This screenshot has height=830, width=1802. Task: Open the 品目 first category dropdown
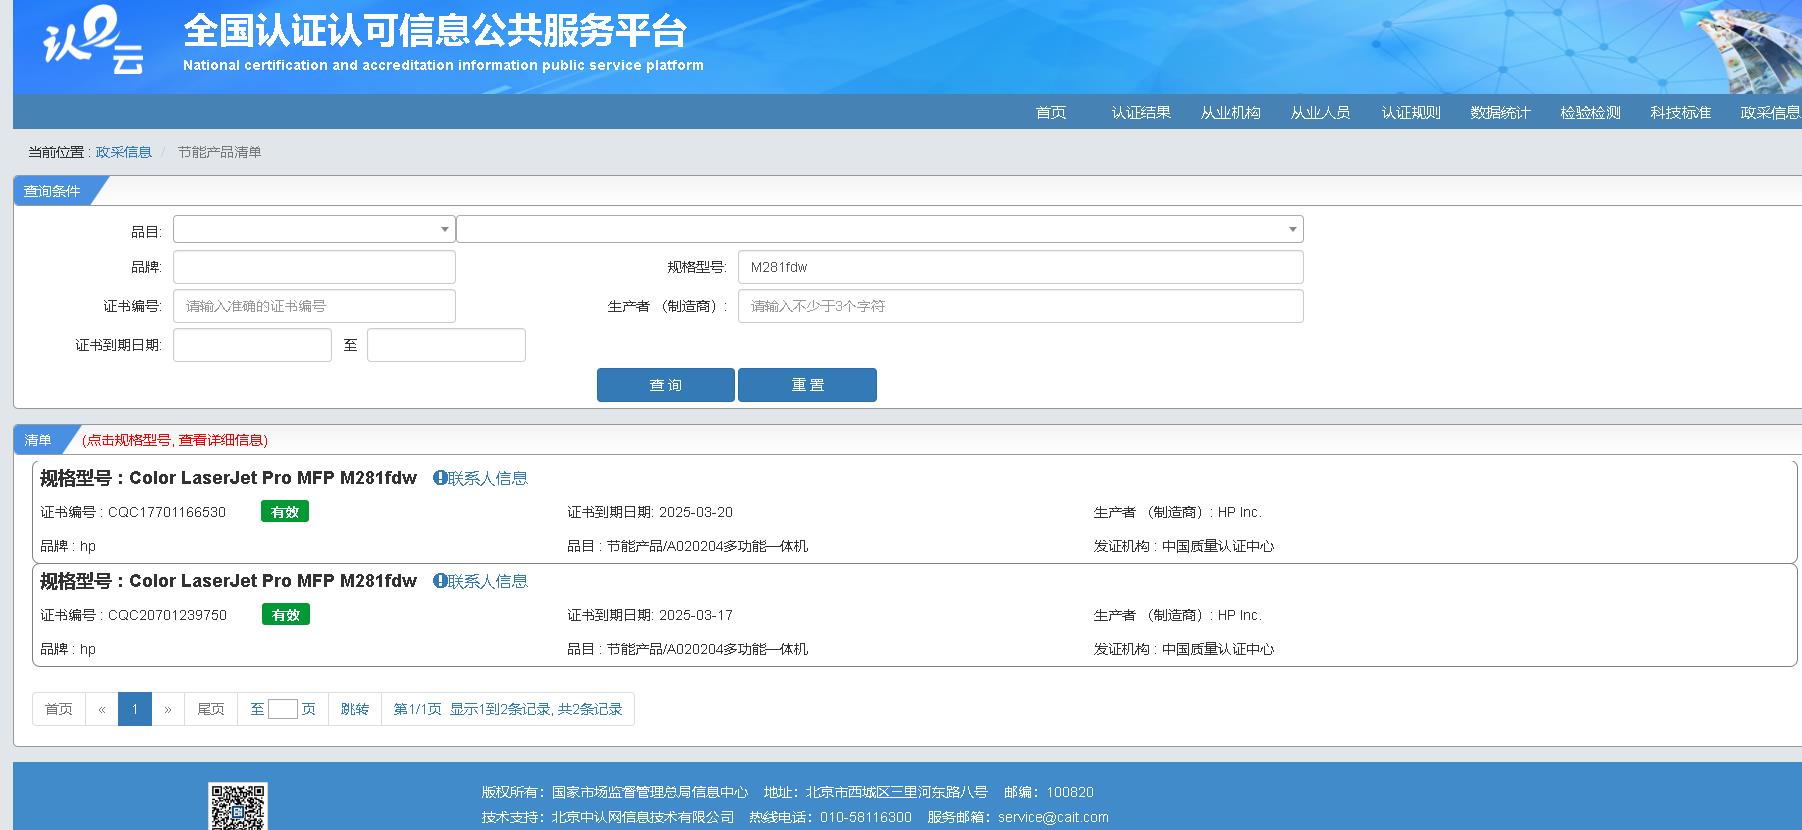click(314, 229)
